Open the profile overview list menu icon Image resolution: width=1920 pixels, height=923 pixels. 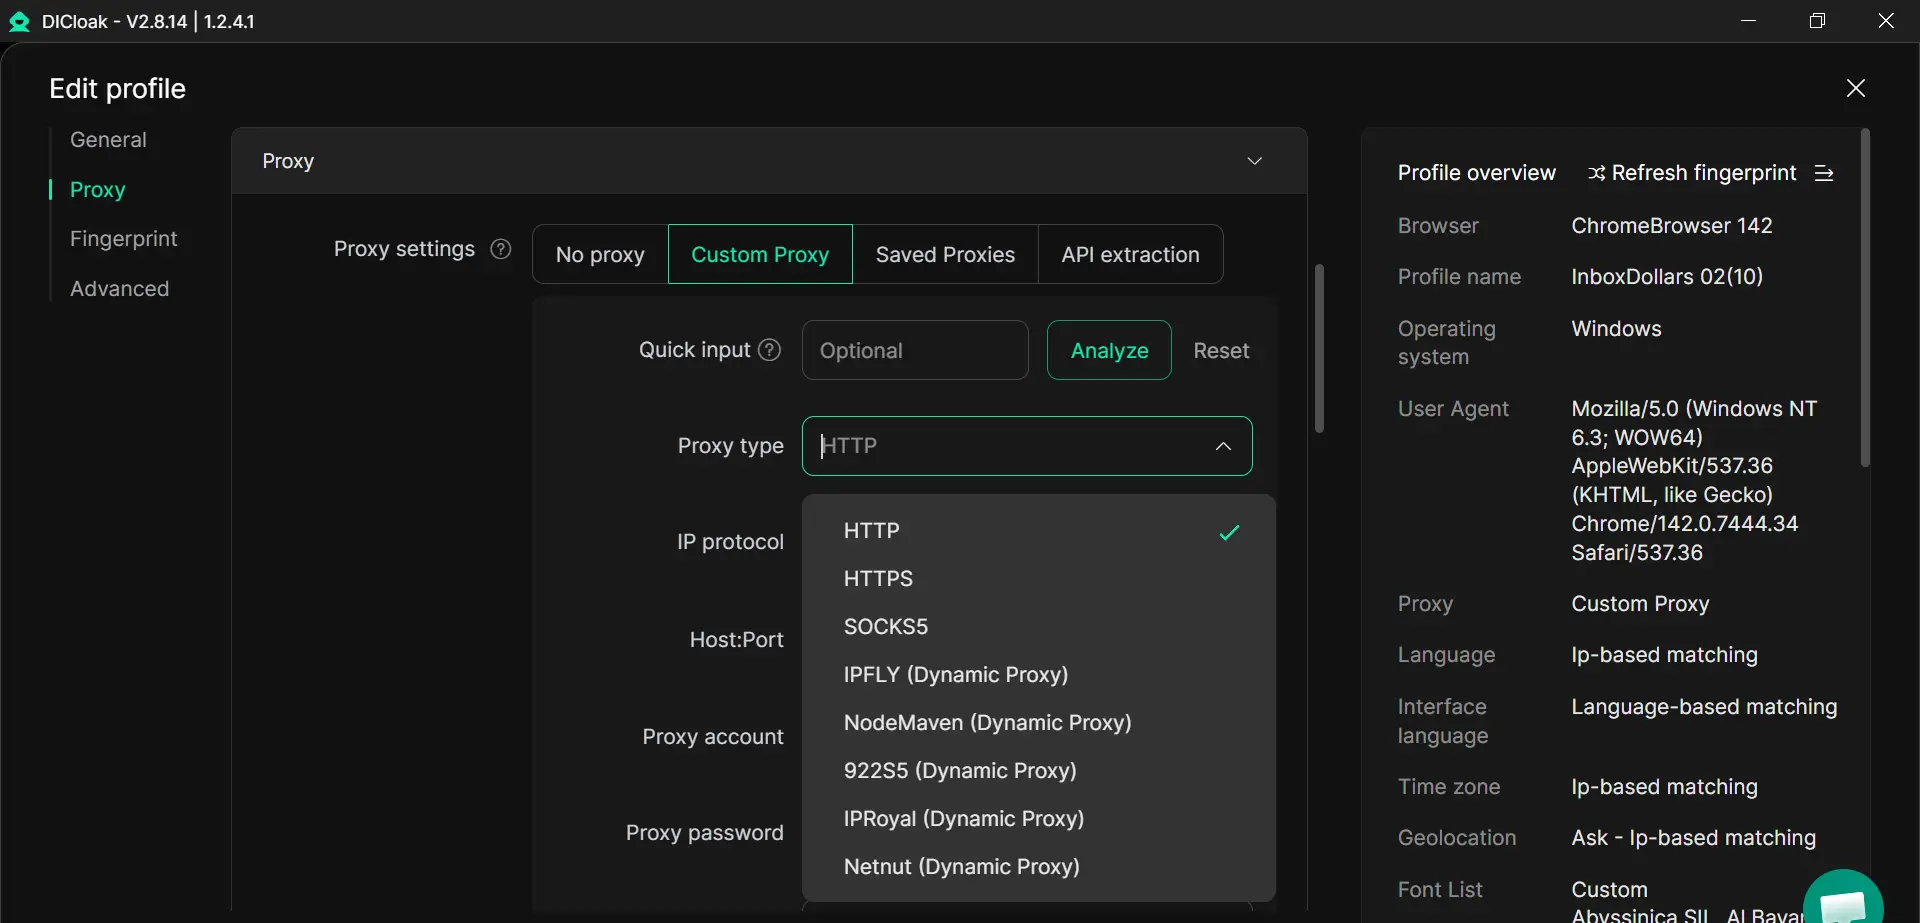click(1824, 174)
